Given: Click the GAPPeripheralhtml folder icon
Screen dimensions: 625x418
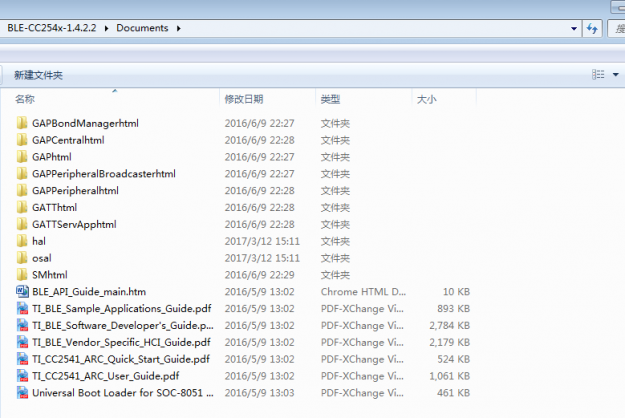Looking at the screenshot, I should point(22,190).
